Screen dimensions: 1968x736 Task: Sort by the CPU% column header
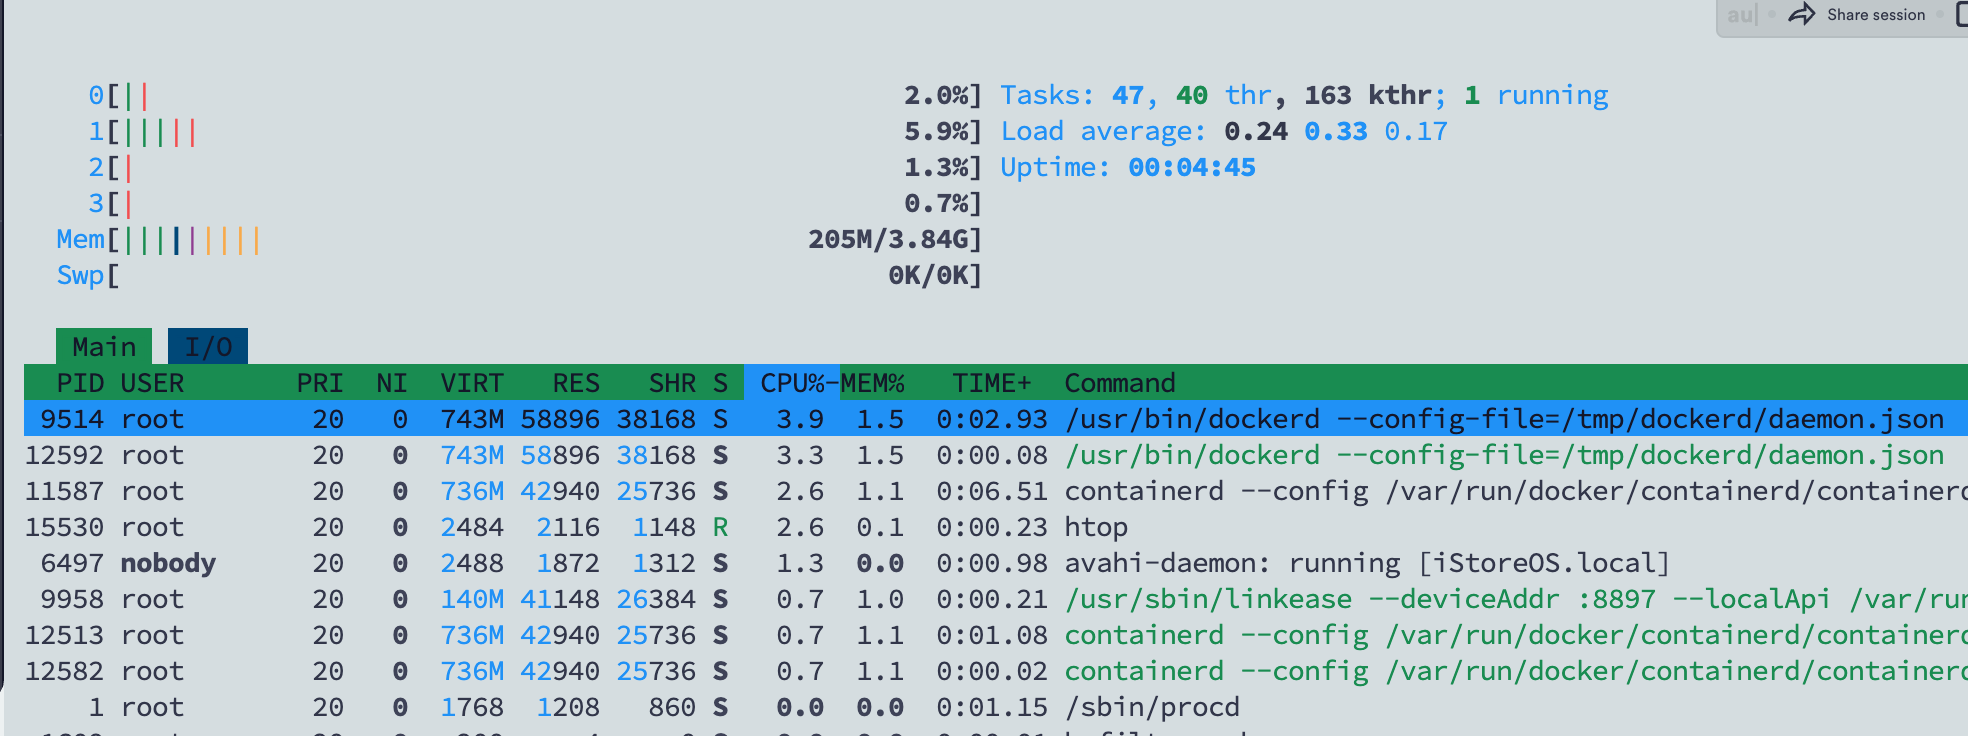[792, 383]
